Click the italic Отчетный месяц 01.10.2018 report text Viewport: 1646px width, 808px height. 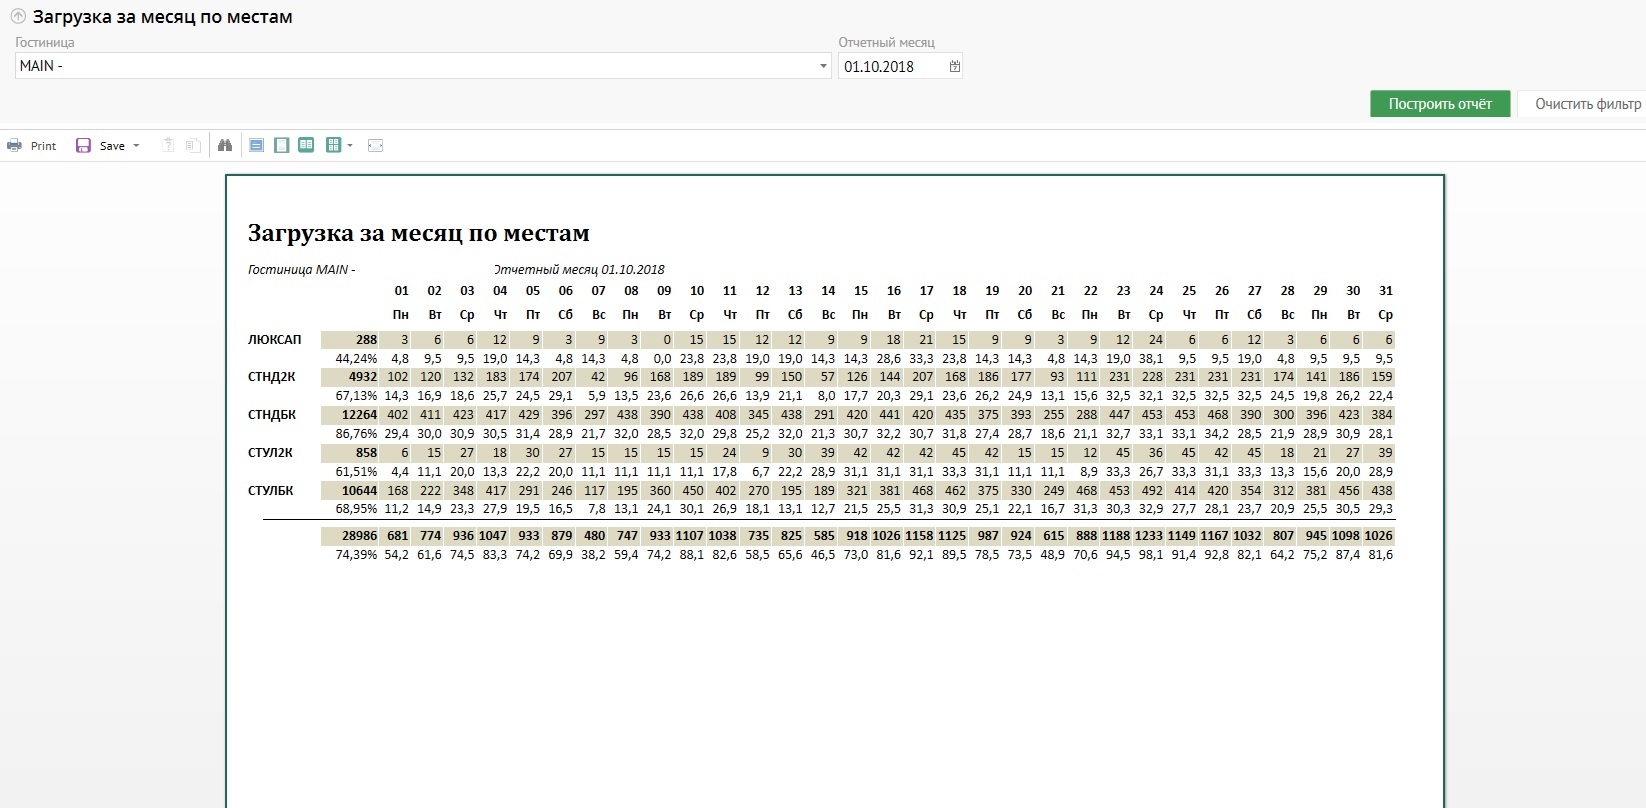point(579,270)
